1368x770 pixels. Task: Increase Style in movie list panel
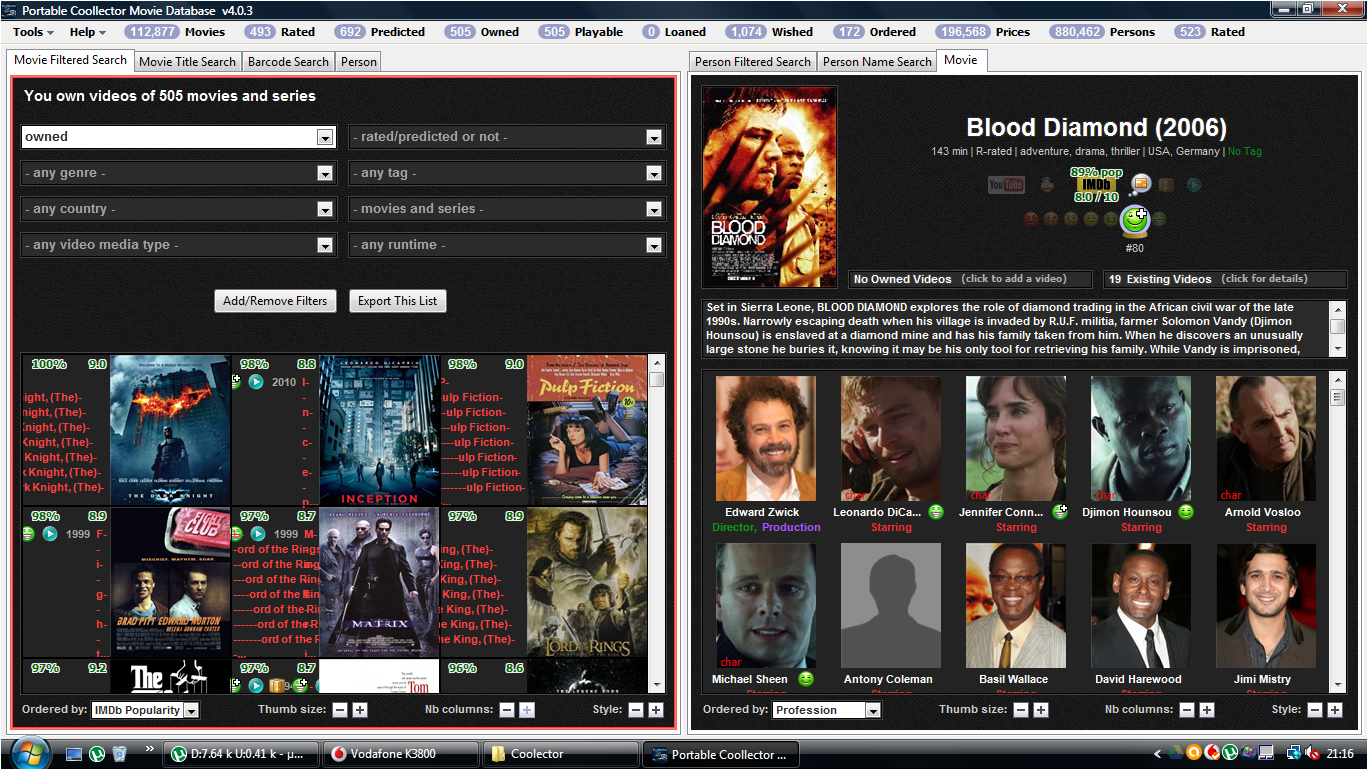point(656,710)
